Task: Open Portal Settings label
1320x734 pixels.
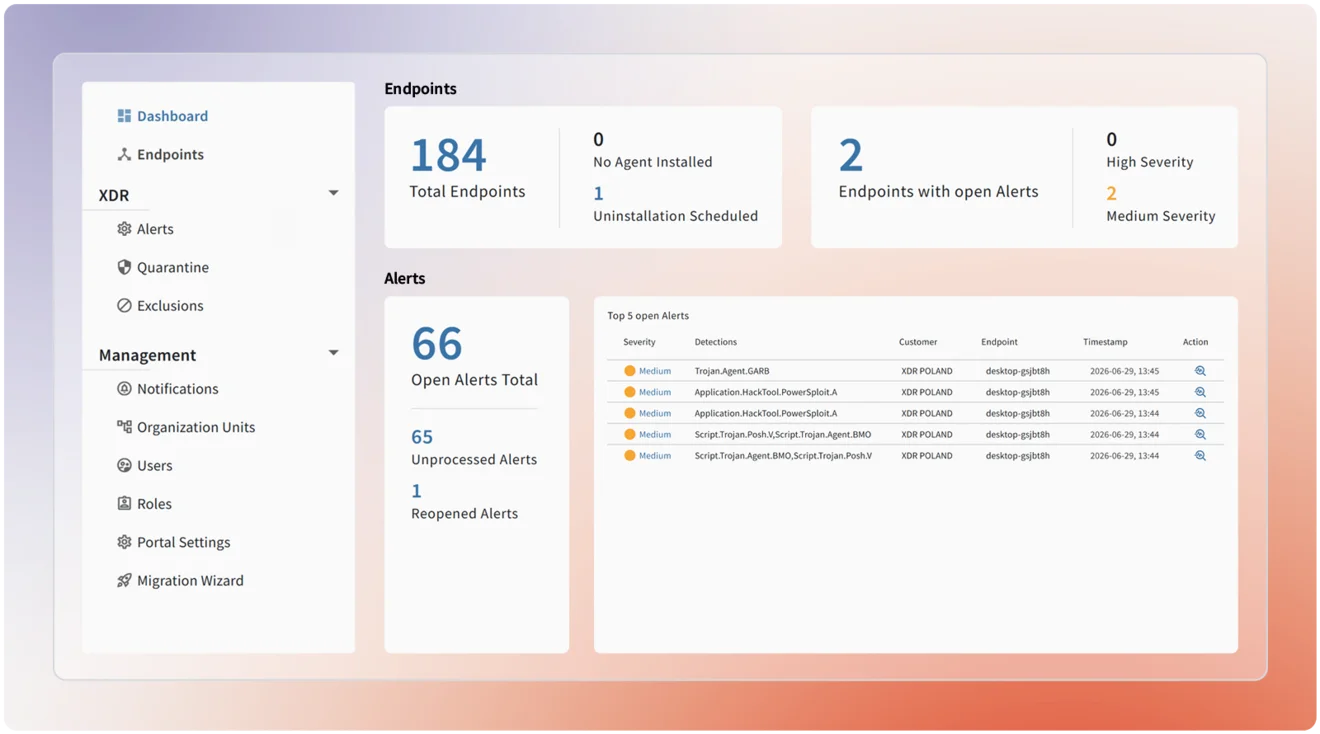Action: point(183,542)
